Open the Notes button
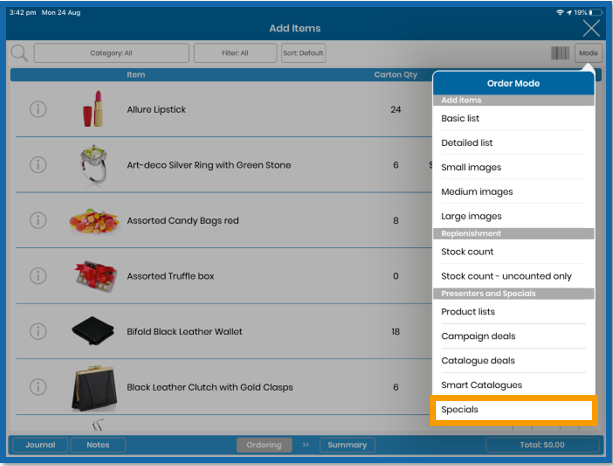Screen dimensions: 613x466 coord(98,445)
